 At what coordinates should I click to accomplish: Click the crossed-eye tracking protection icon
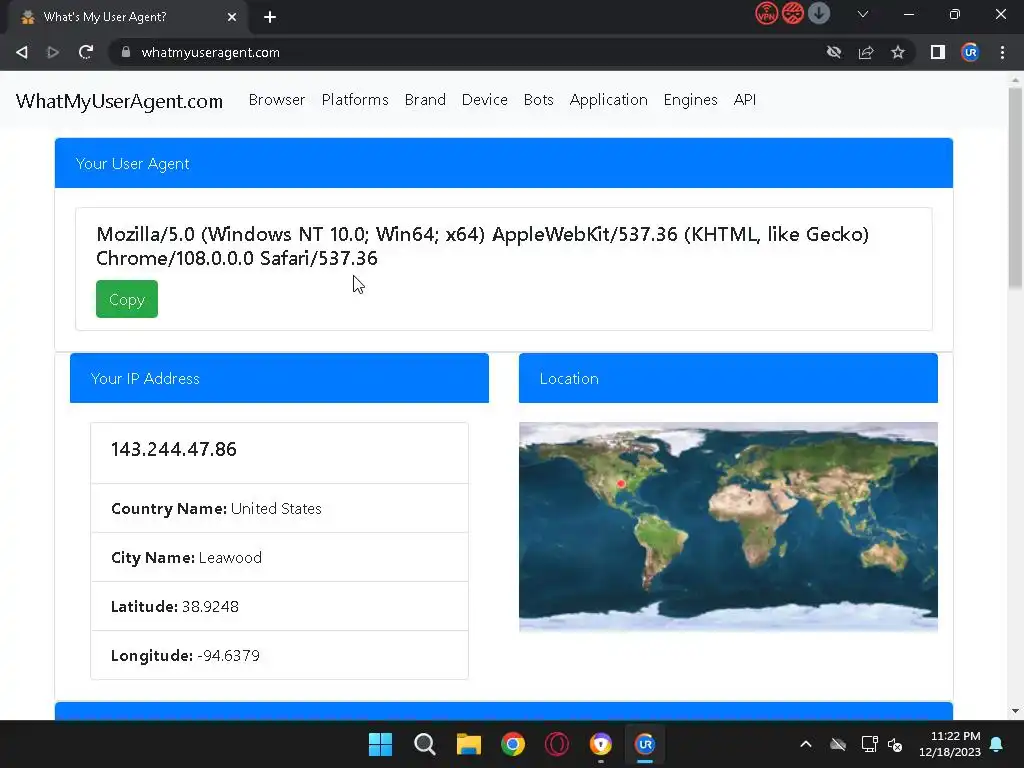(834, 52)
